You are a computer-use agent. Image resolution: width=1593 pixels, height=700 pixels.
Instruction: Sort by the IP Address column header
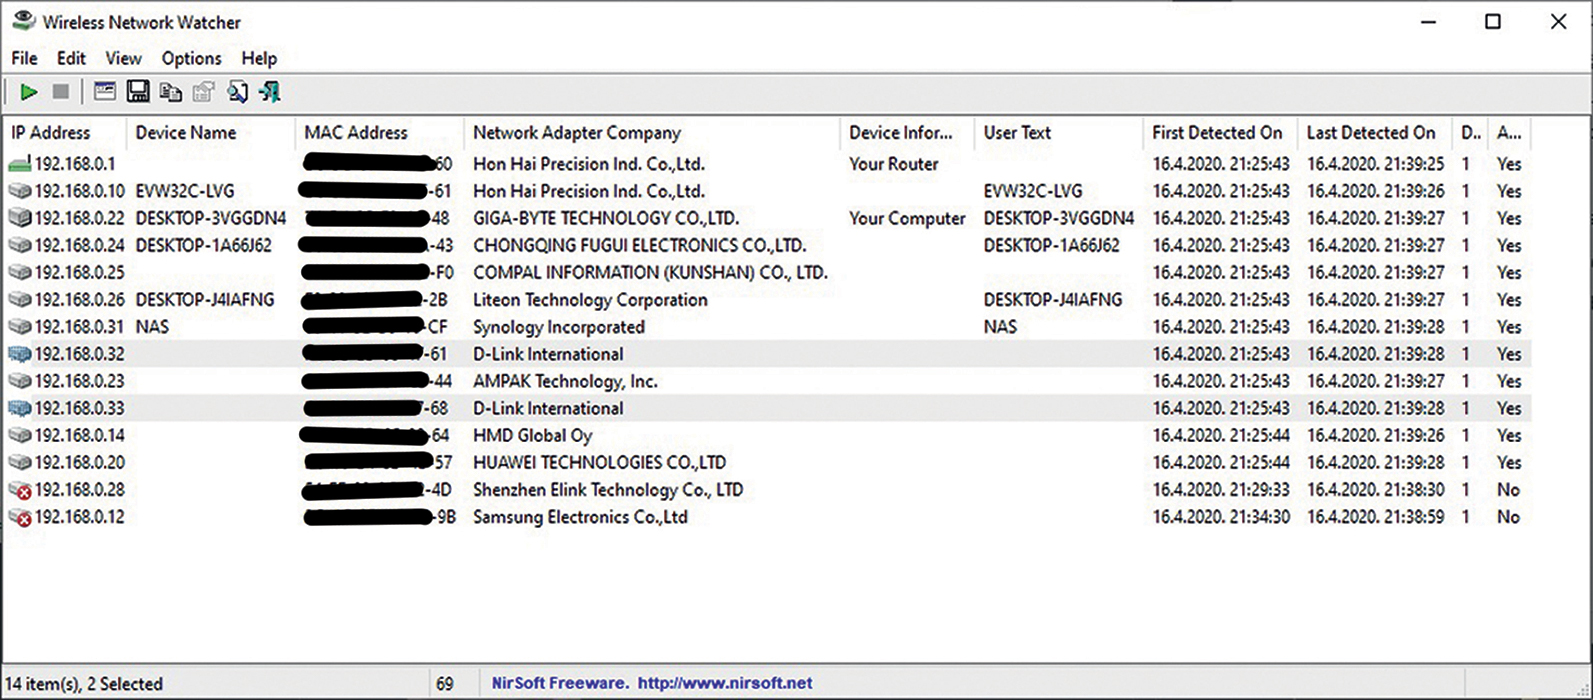pos(64,132)
